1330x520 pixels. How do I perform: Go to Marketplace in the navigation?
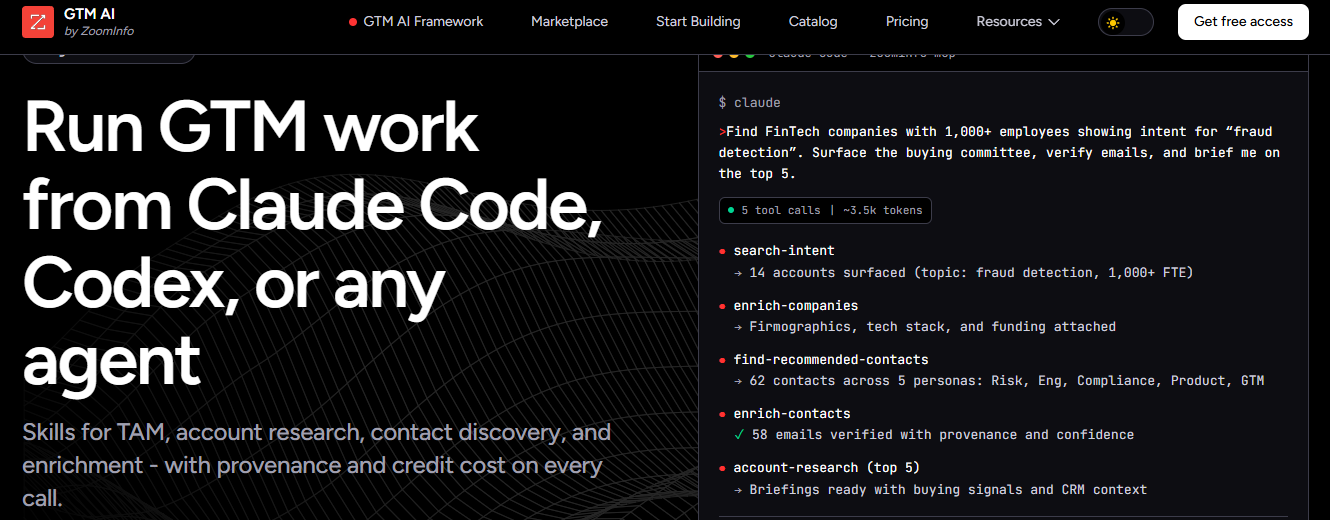point(569,22)
